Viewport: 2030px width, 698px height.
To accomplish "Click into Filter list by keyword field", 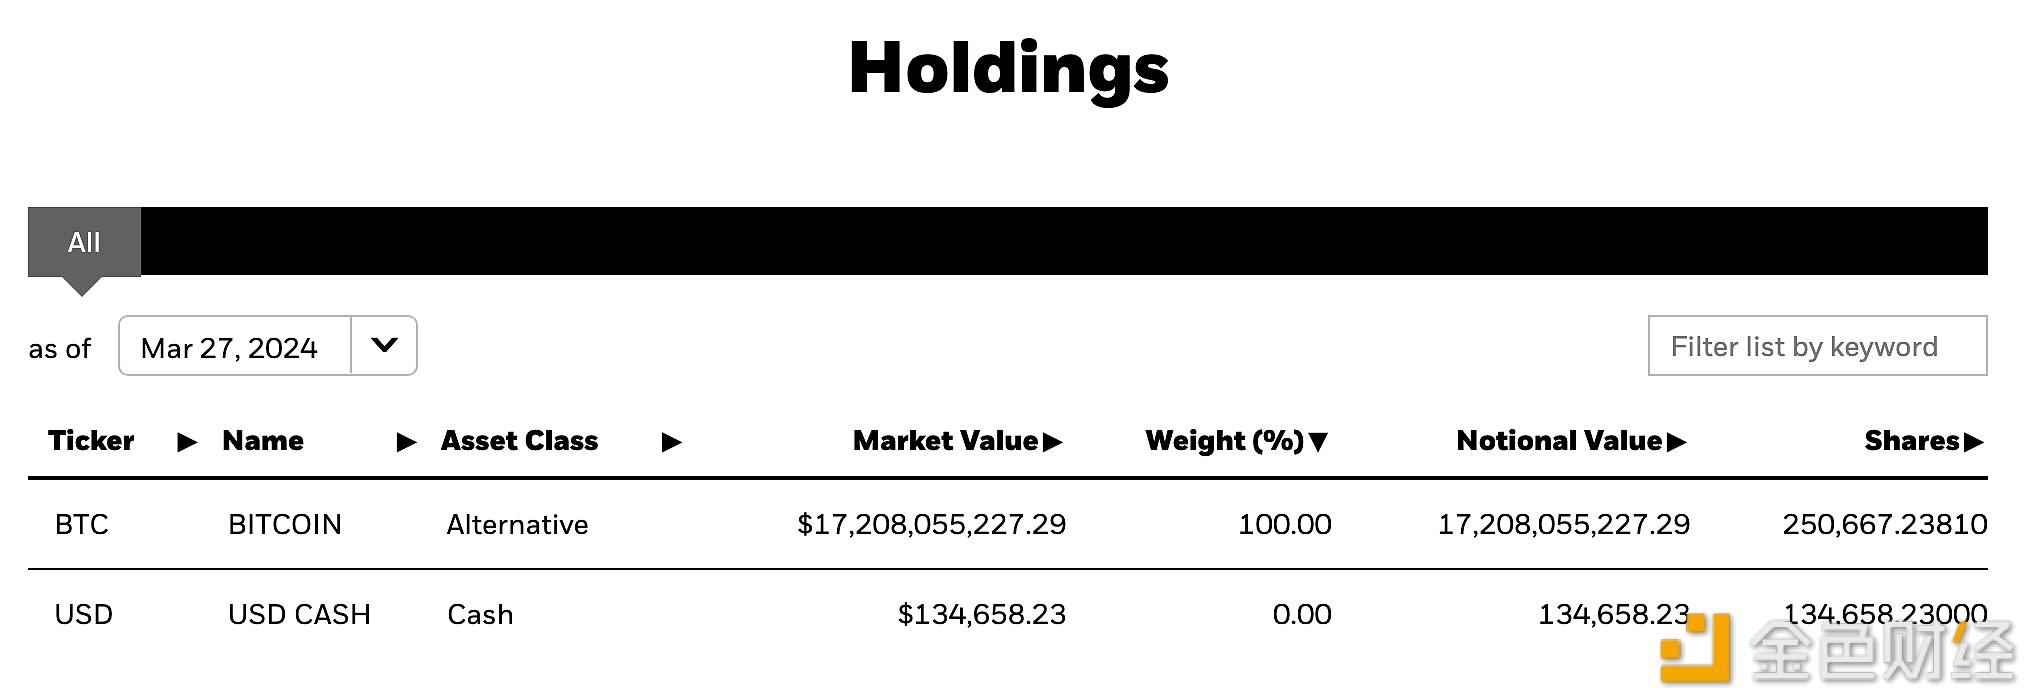I will pyautogui.click(x=1817, y=346).
